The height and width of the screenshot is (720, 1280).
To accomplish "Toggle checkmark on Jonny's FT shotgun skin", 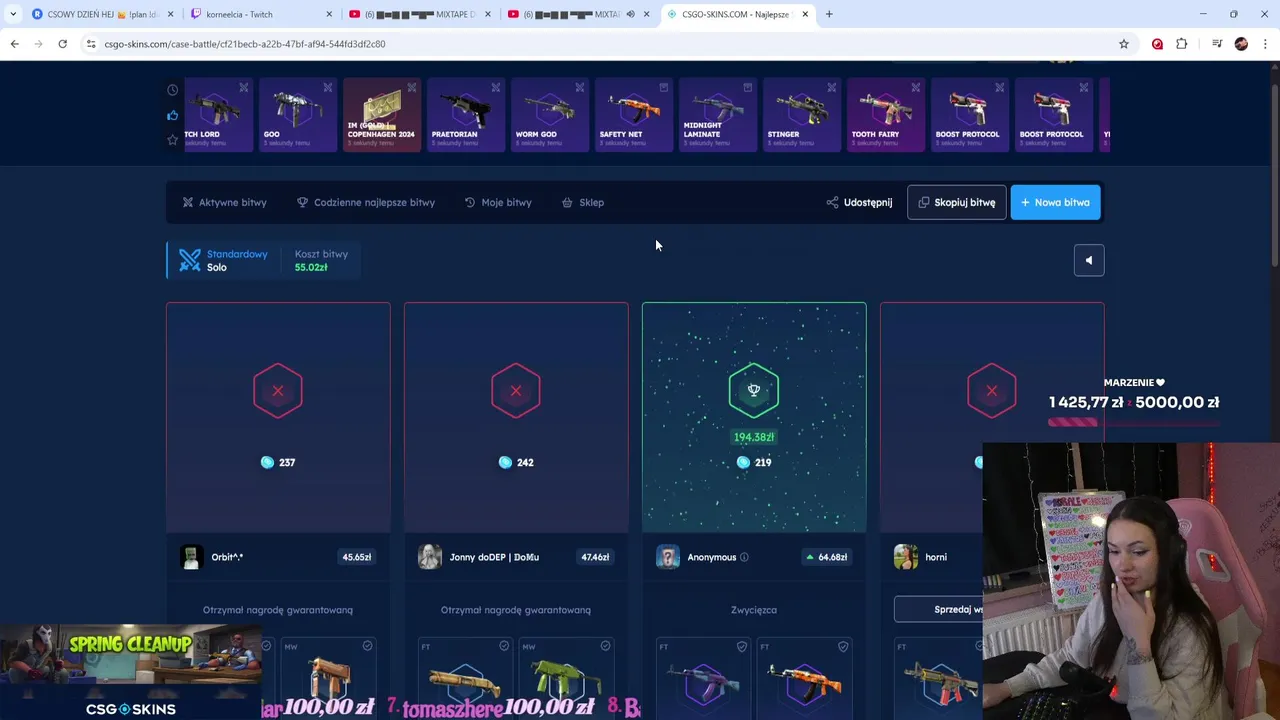I will [504, 646].
